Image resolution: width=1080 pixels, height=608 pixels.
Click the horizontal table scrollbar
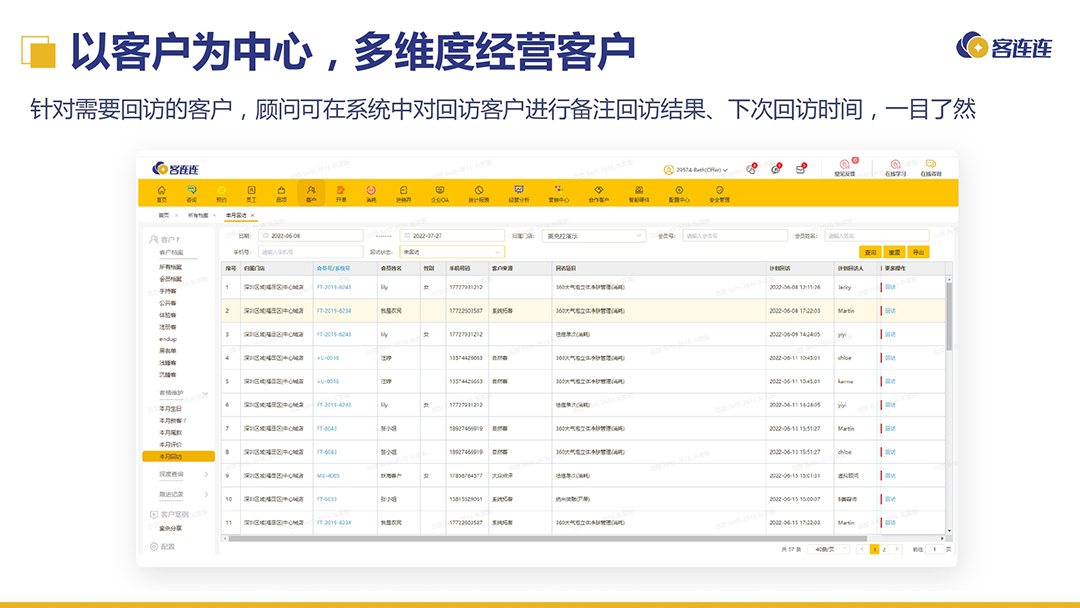[x=548, y=538]
